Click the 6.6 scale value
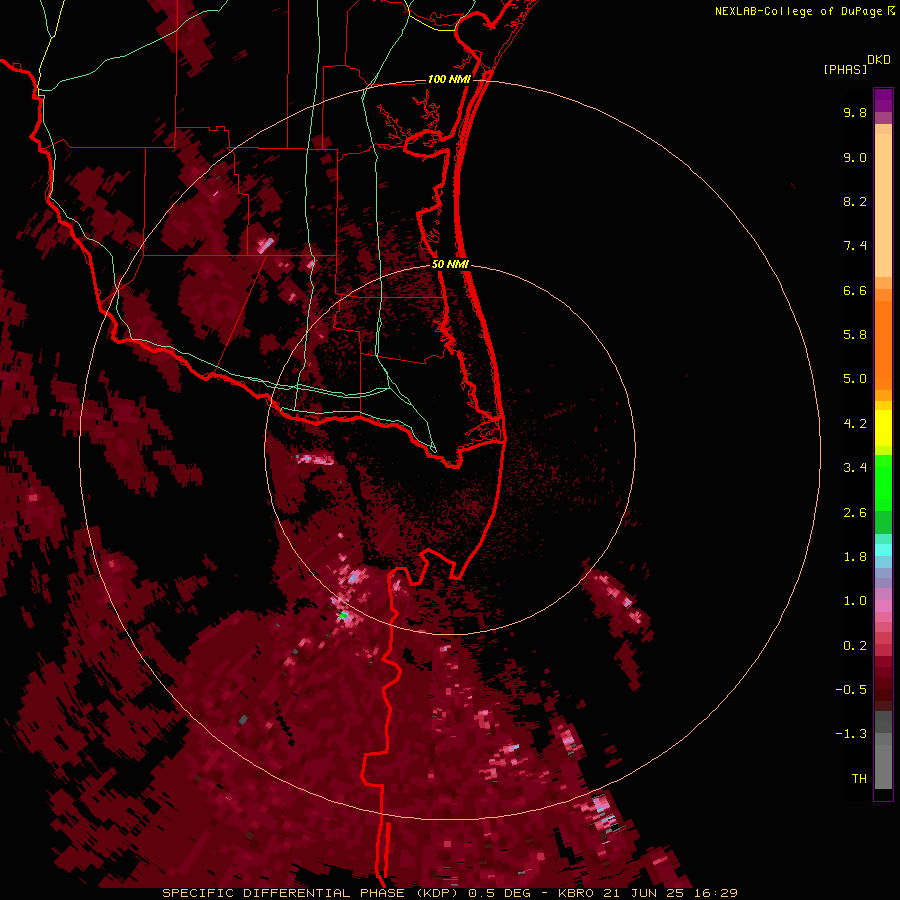 click(855, 290)
